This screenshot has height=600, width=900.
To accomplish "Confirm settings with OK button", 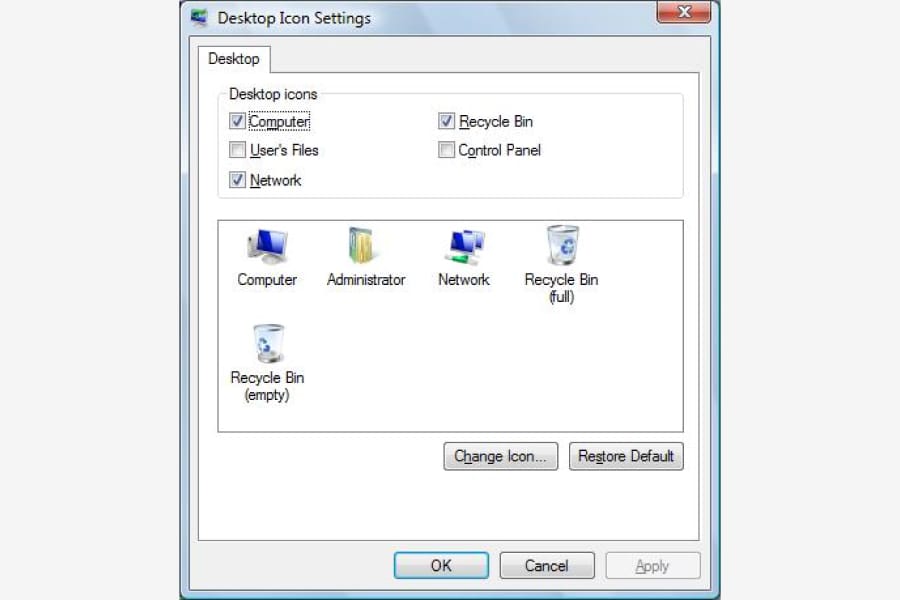I will tap(441, 566).
